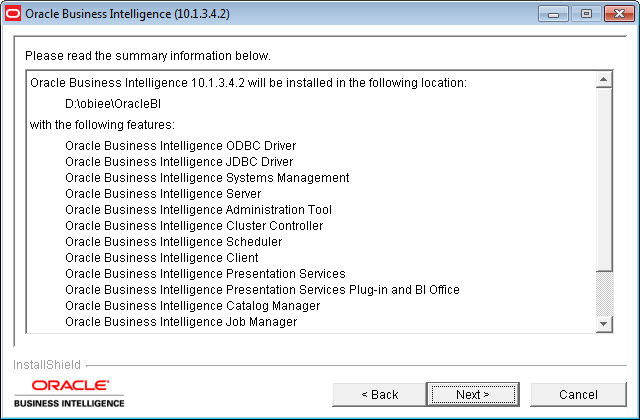The image size is (640, 420).
Task: Go back with the Back button
Action: coord(379,394)
